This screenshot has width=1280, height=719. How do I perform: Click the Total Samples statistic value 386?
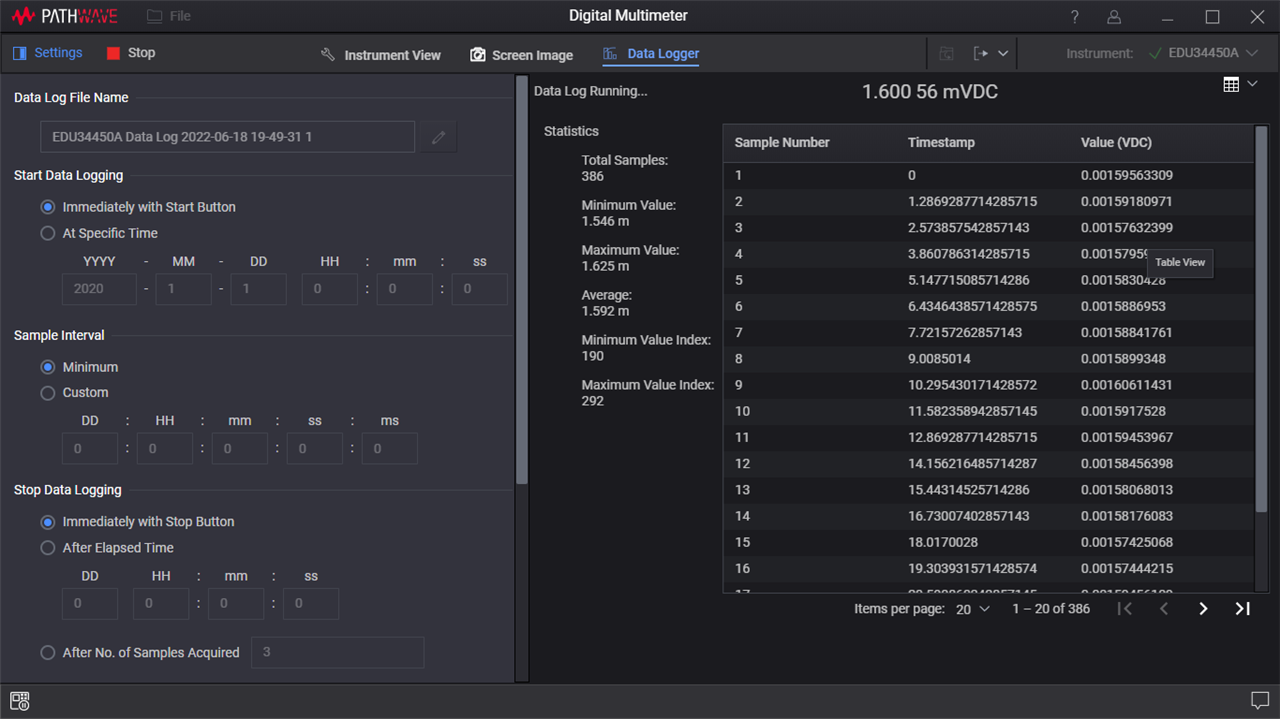pos(593,176)
